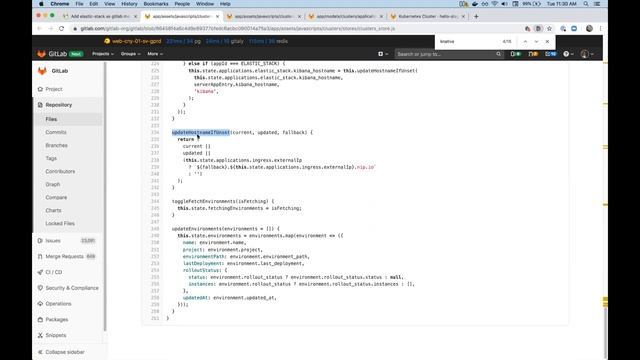This screenshot has width=640, height=360.
Task: Collapse the sidebar
Action: coord(64,352)
